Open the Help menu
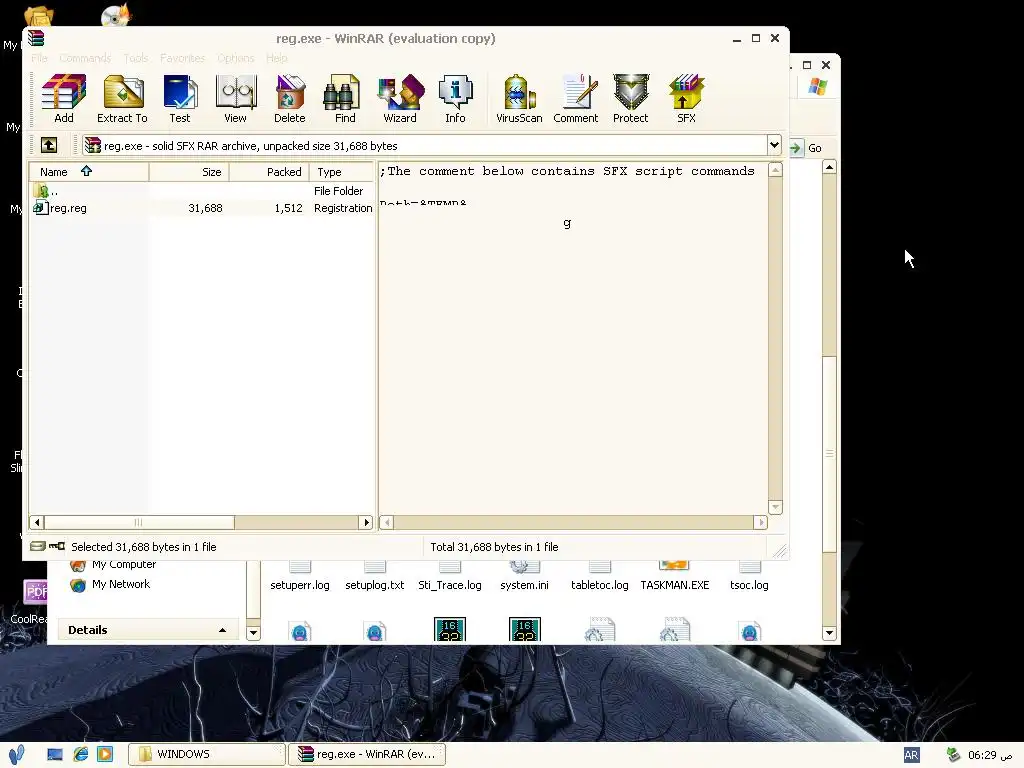The image size is (1024, 768). (x=277, y=58)
